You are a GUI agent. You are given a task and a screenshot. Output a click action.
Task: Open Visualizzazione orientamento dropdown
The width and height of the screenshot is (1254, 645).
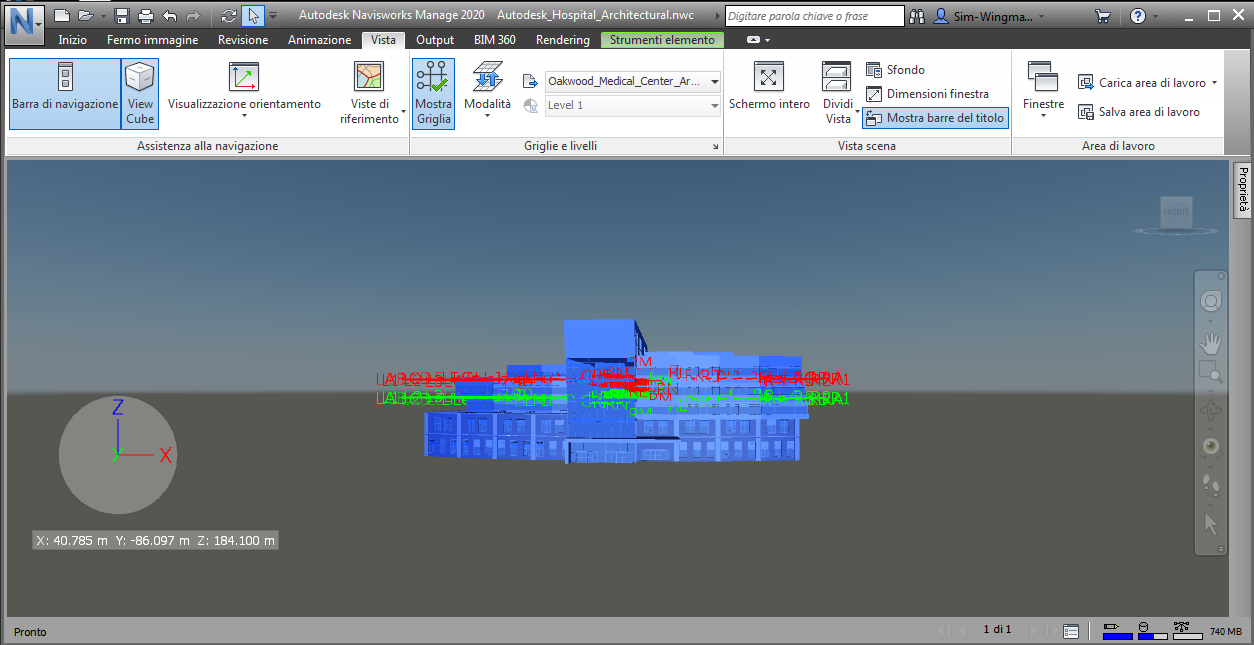244,93
